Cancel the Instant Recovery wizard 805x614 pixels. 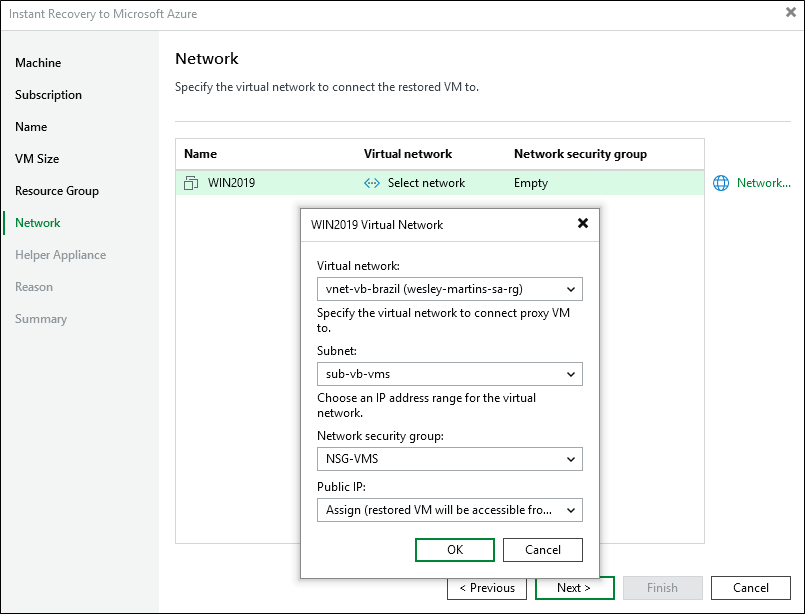tap(750, 588)
